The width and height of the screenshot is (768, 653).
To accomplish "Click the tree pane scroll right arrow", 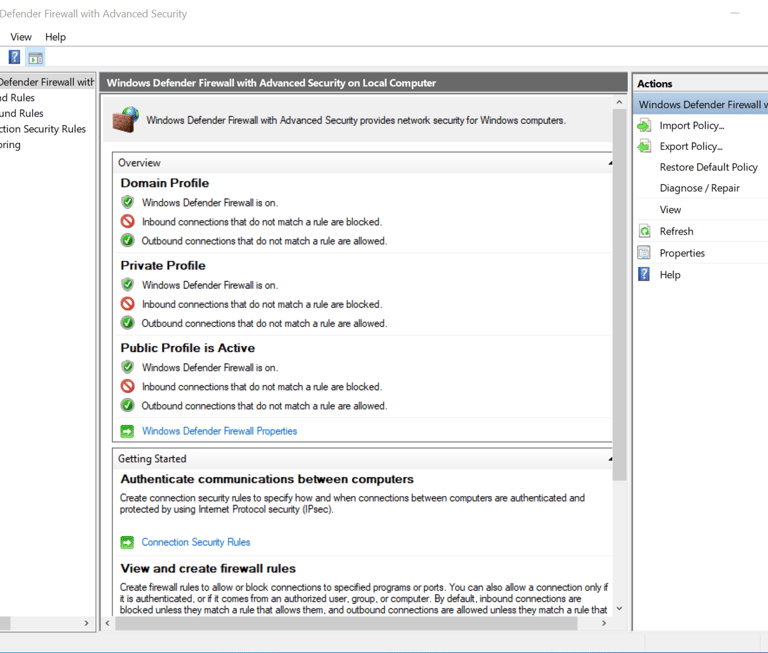I will 87,623.
